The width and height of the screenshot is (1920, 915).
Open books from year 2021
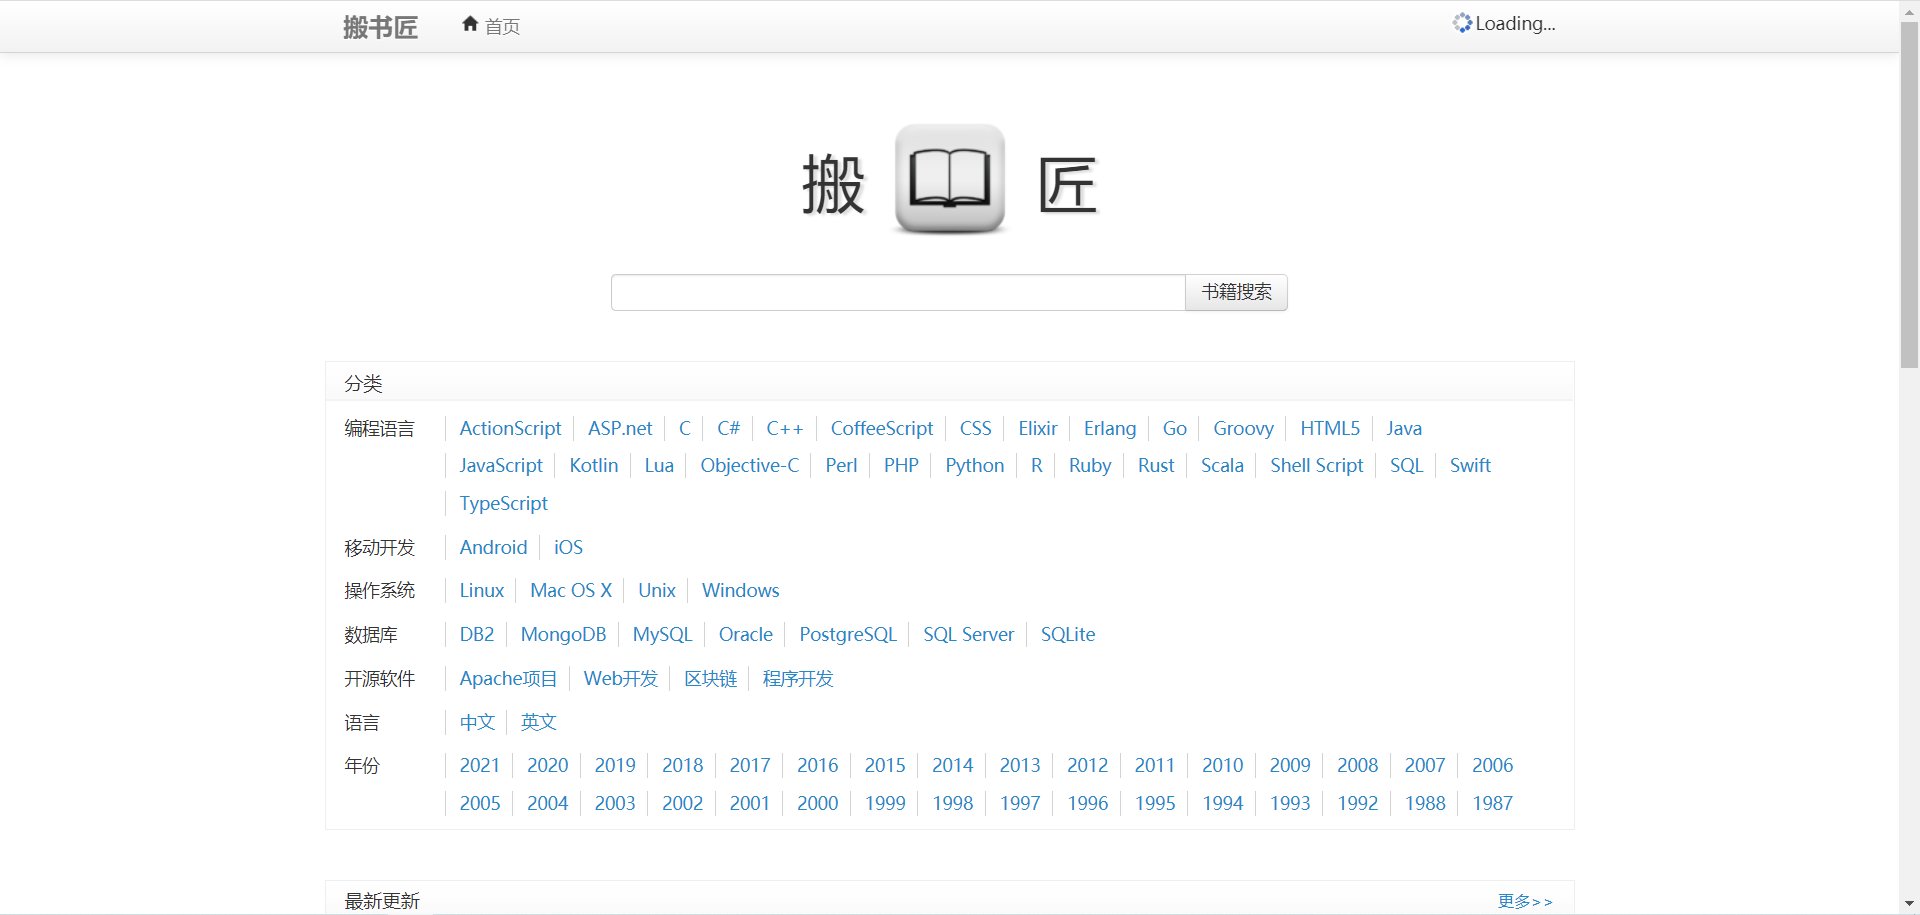click(479, 765)
